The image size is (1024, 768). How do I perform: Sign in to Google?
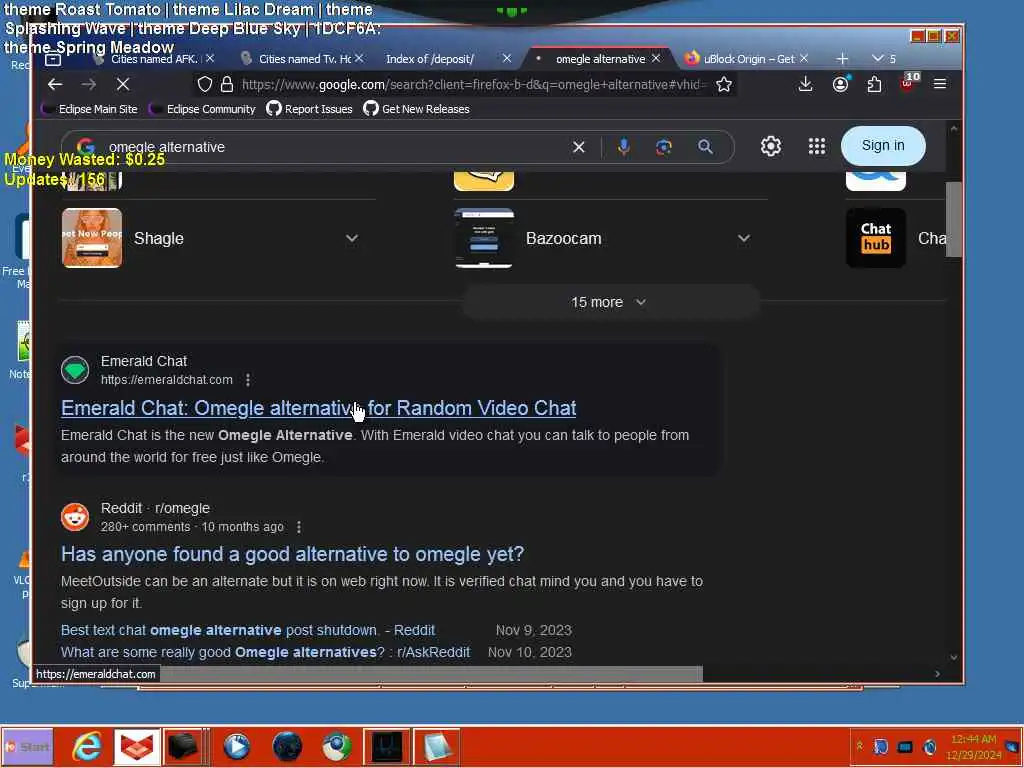[x=883, y=146]
